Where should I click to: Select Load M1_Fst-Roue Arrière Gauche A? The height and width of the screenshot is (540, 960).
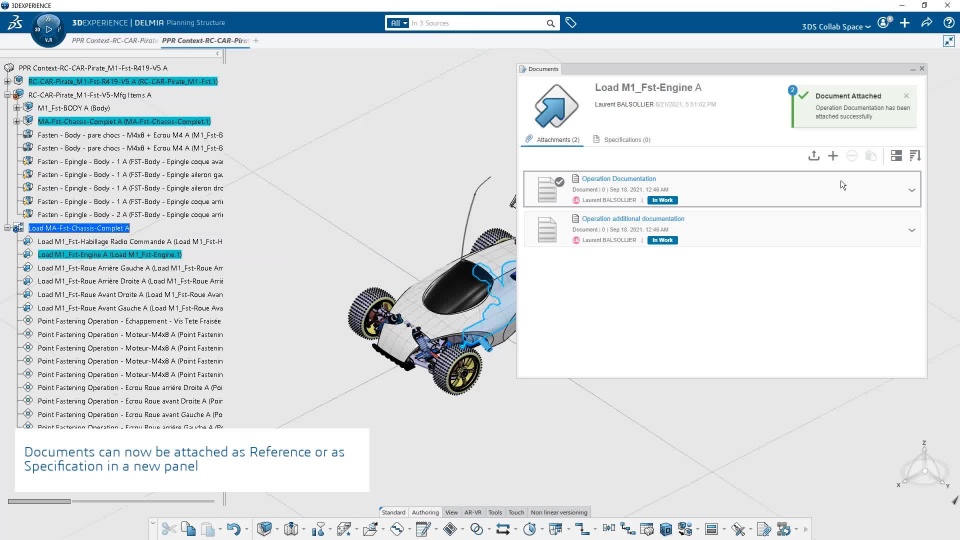point(130,268)
